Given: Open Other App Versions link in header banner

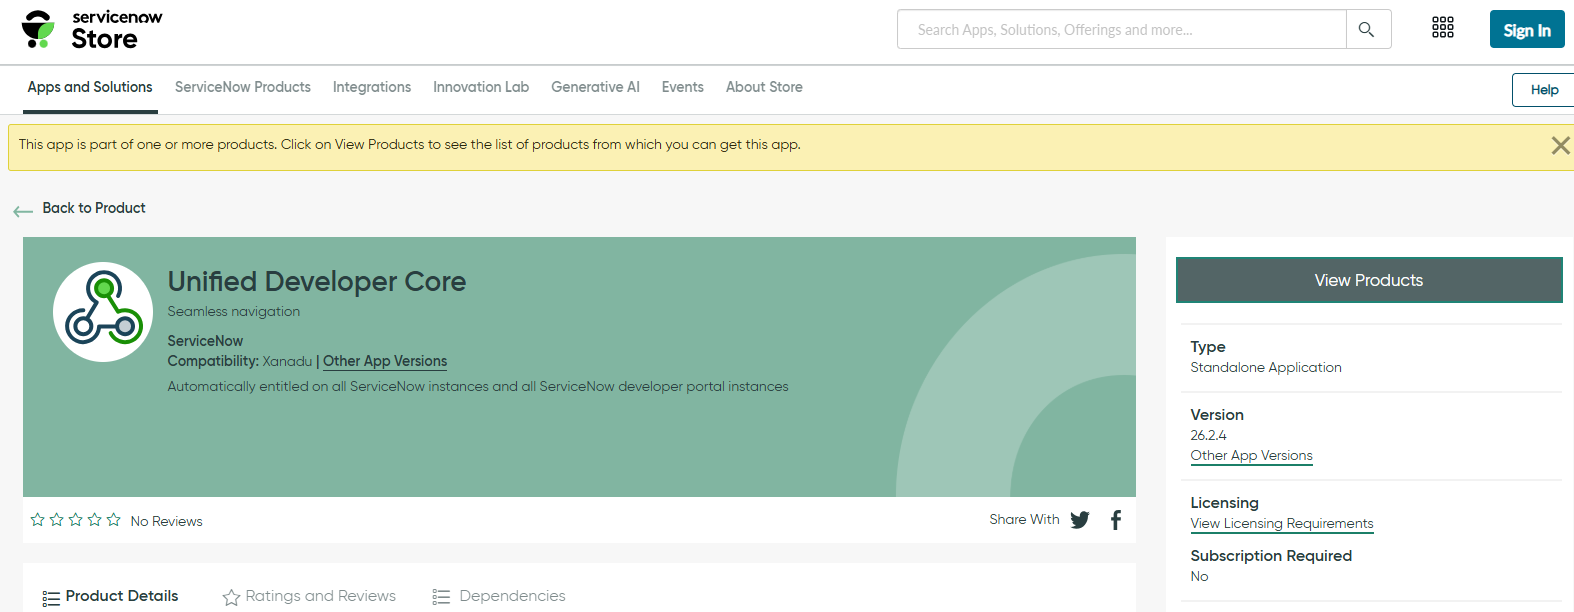Looking at the screenshot, I should 385,361.
